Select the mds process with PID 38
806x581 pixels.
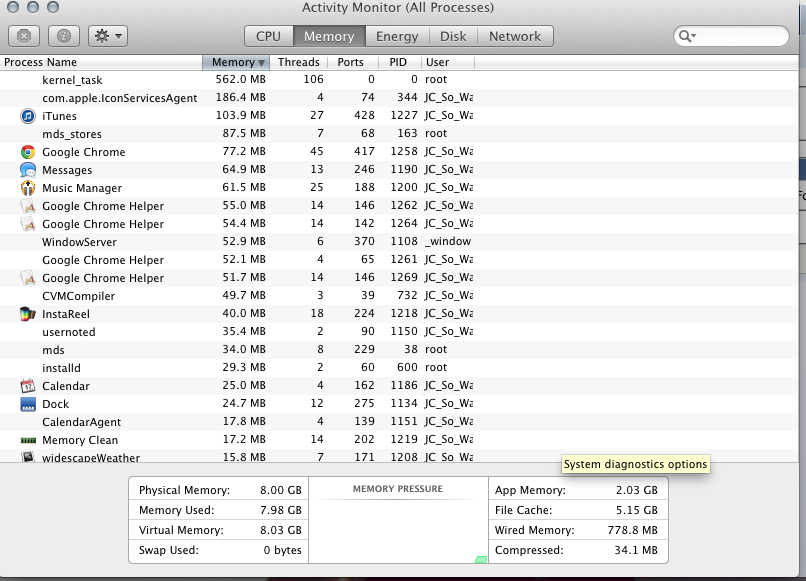click(399, 350)
